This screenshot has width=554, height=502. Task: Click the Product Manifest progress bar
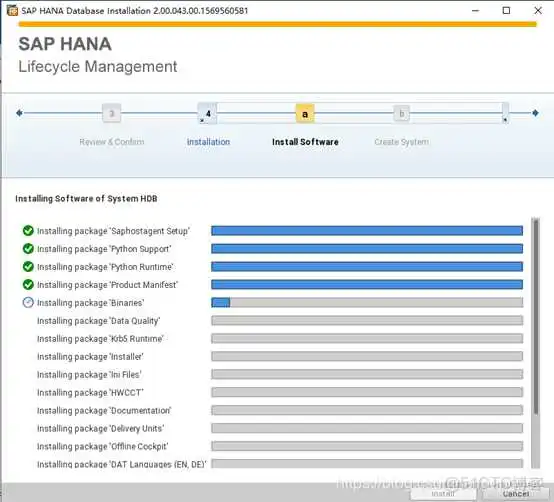click(x=367, y=284)
